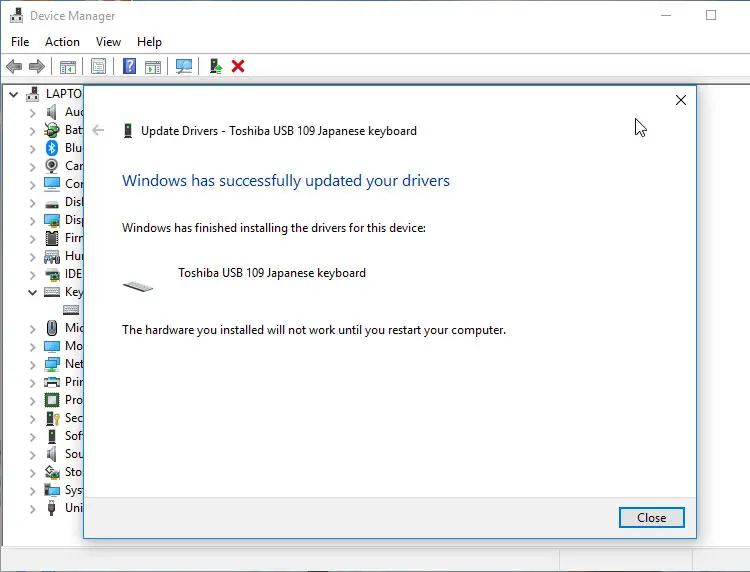Viewport: 750px width, 572px height.
Task: Click the red X Uninstall device icon
Action: pyautogui.click(x=238, y=66)
